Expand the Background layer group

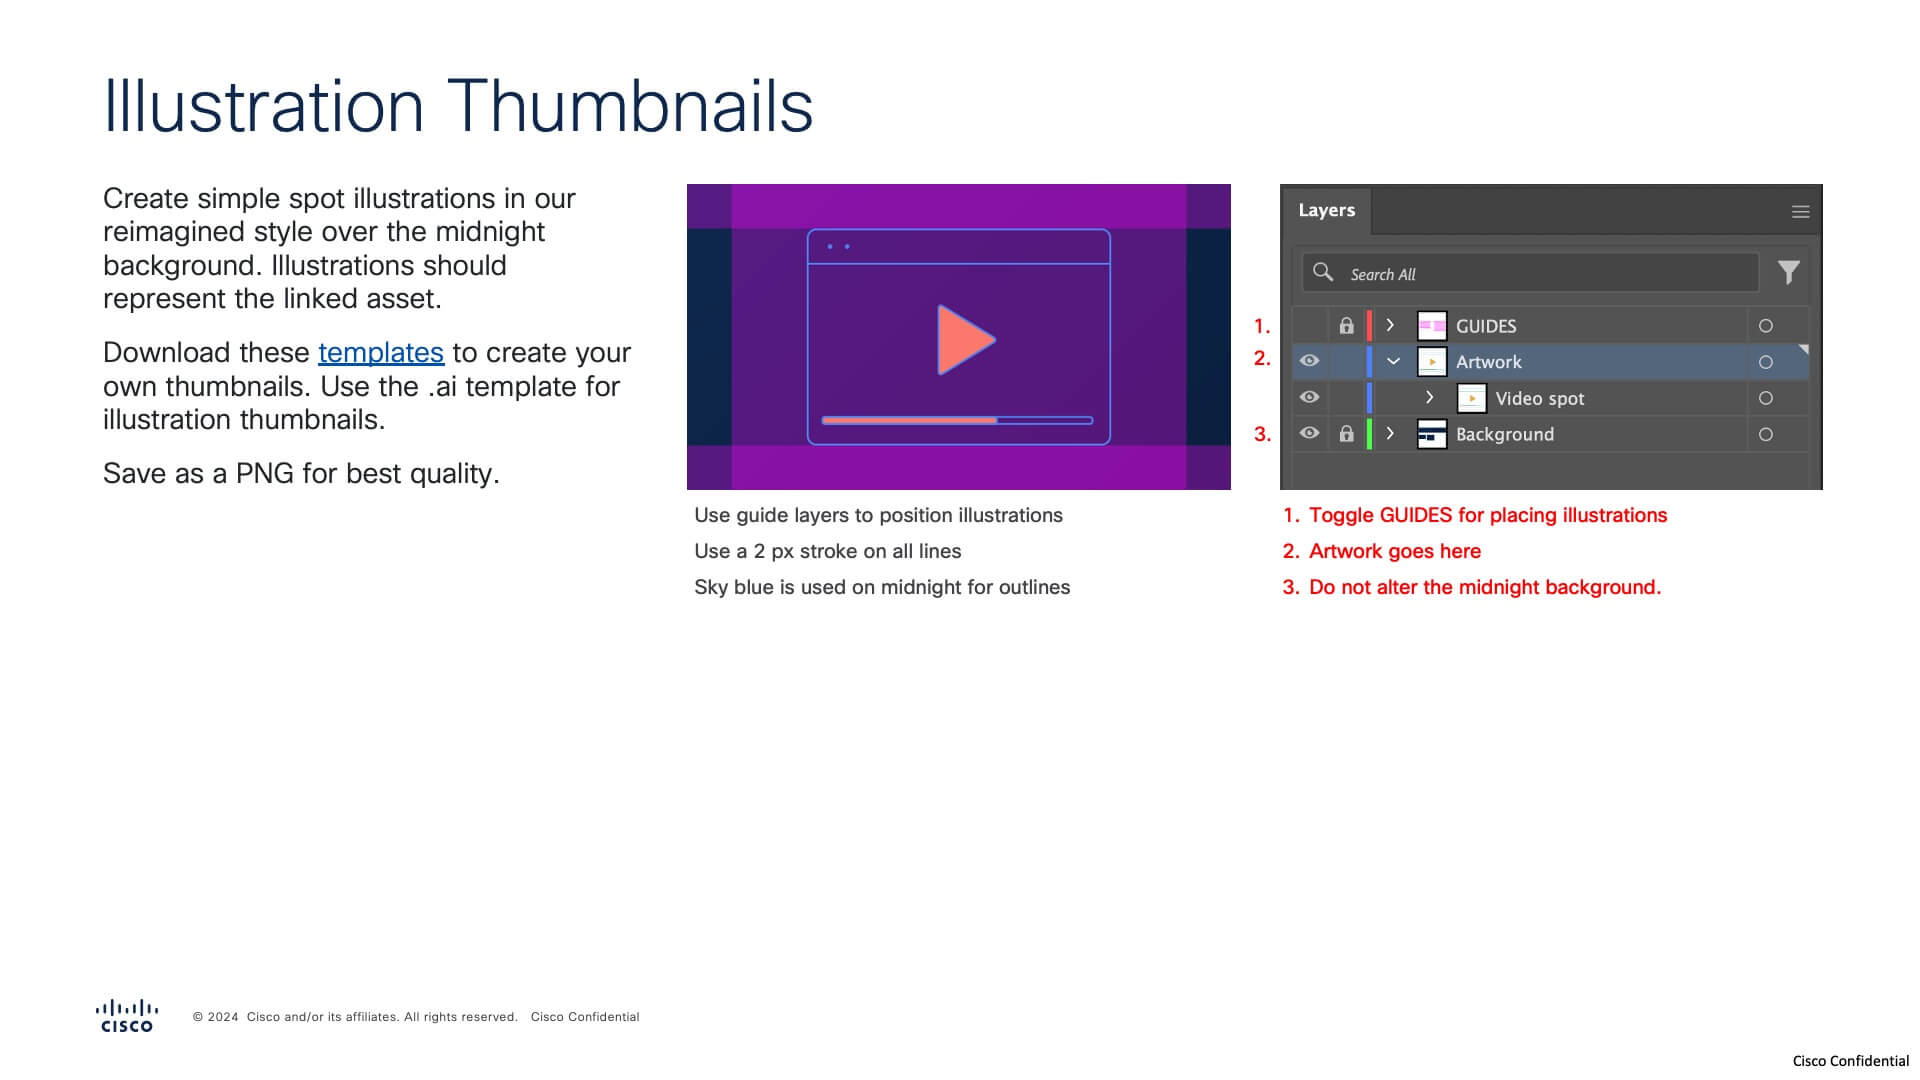(1393, 434)
